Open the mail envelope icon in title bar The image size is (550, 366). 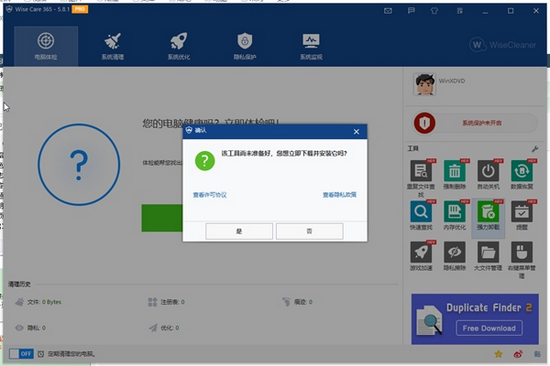click(388, 11)
